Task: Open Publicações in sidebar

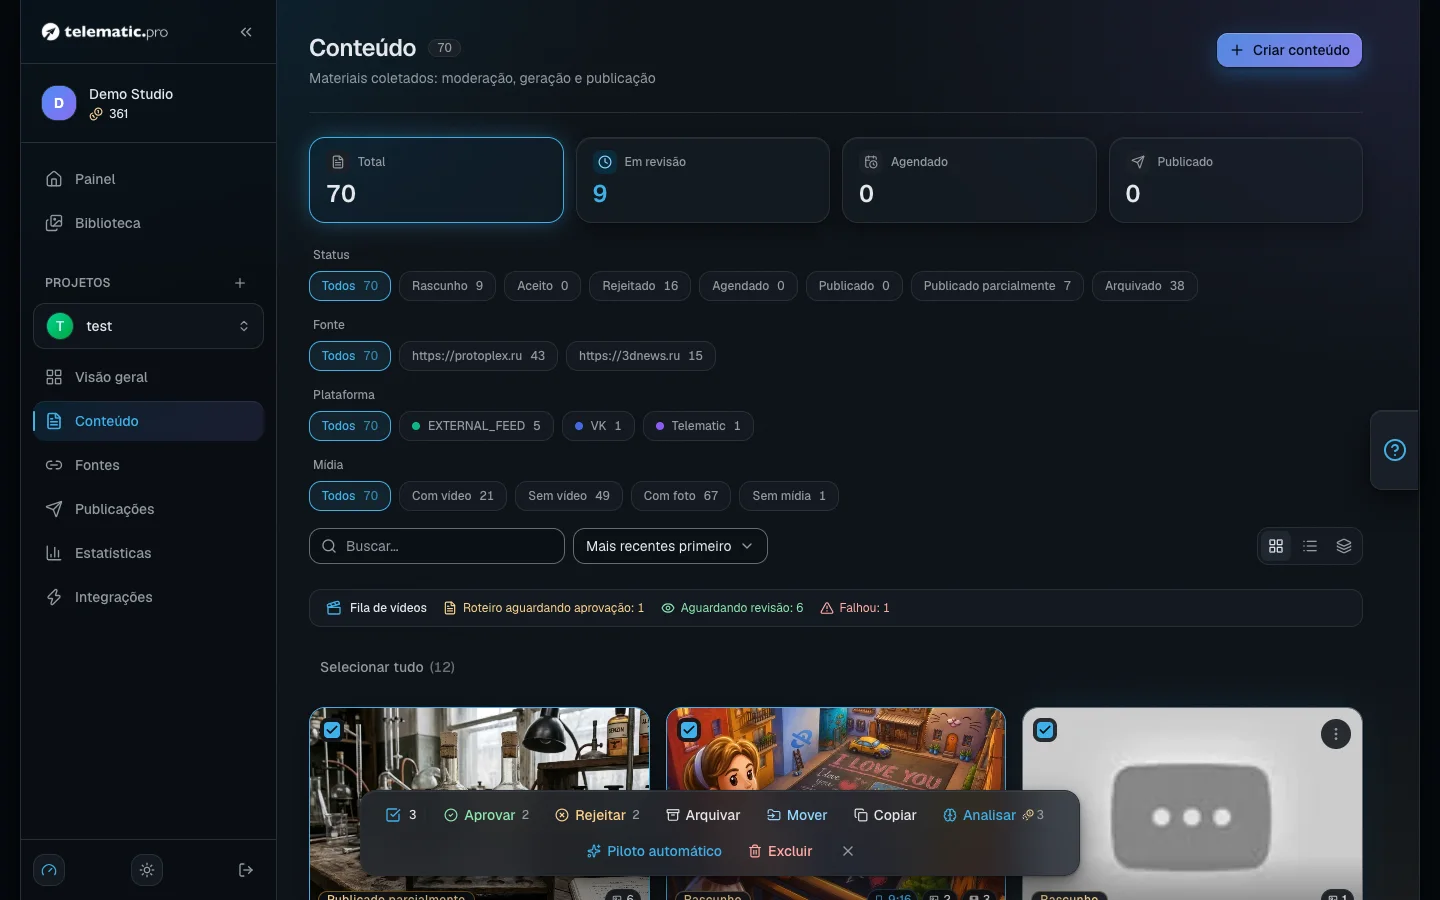Action: [148, 509]
